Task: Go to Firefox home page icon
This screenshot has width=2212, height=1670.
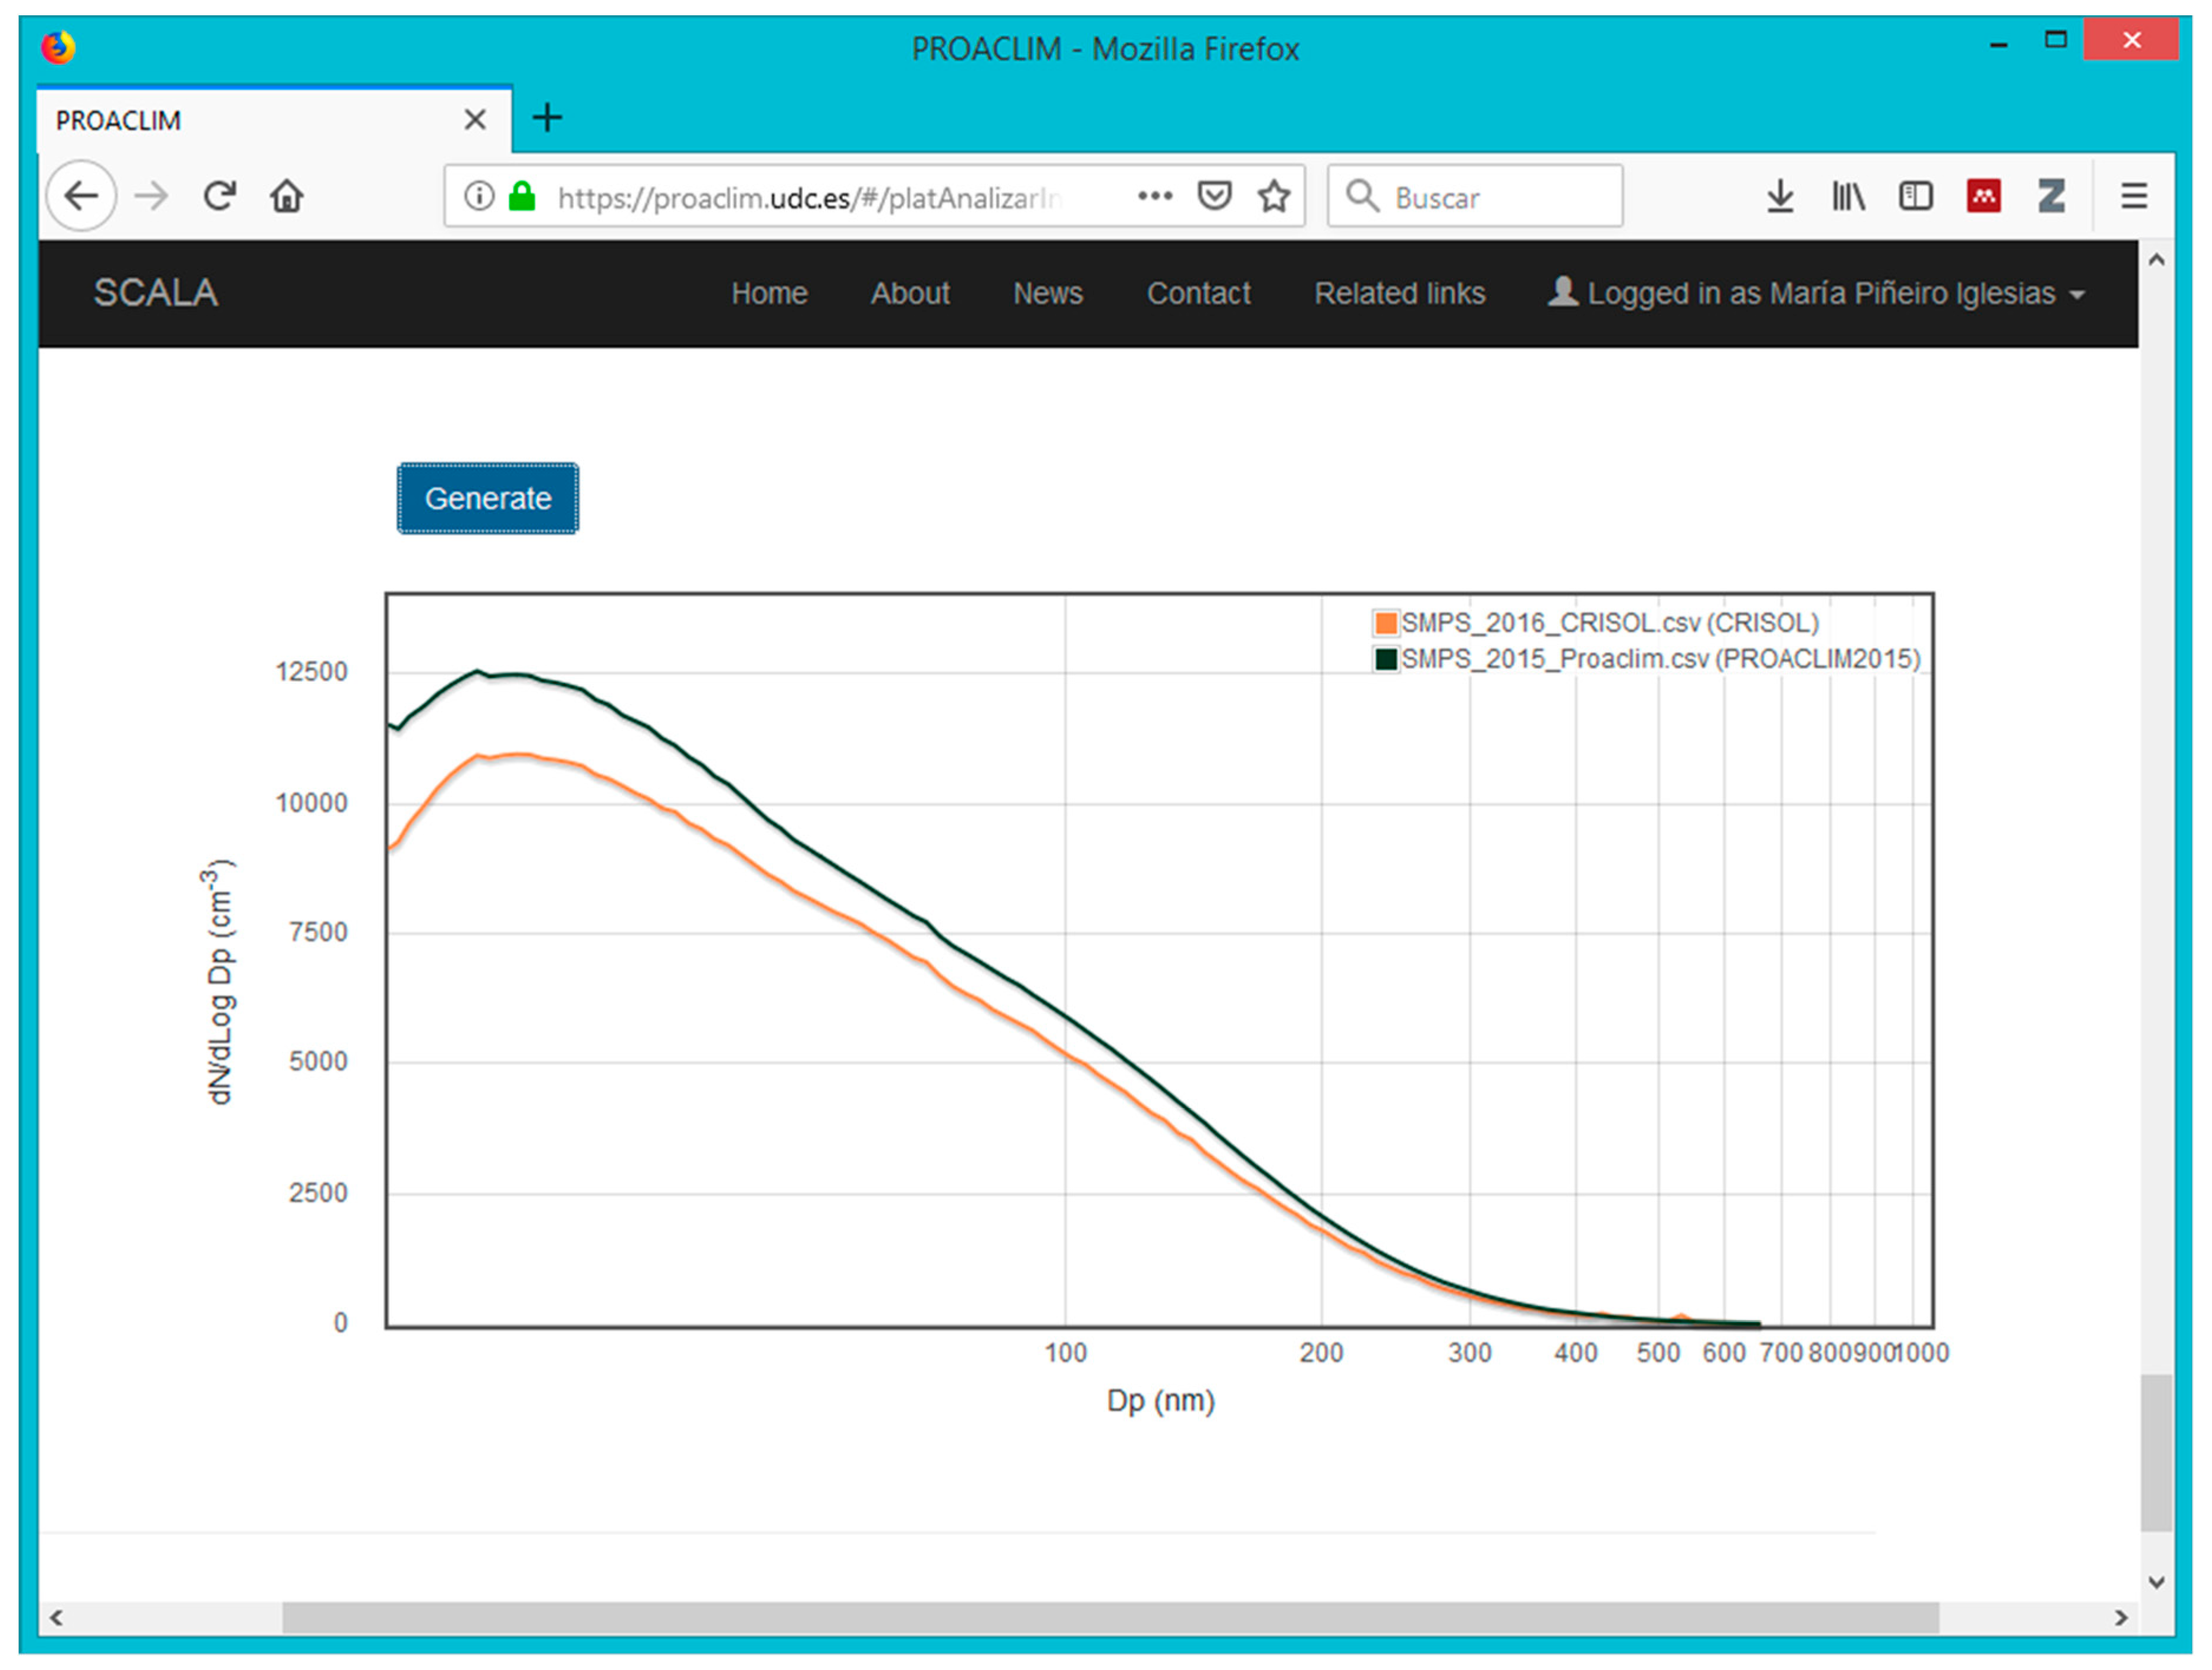Action: click(286, 196)
